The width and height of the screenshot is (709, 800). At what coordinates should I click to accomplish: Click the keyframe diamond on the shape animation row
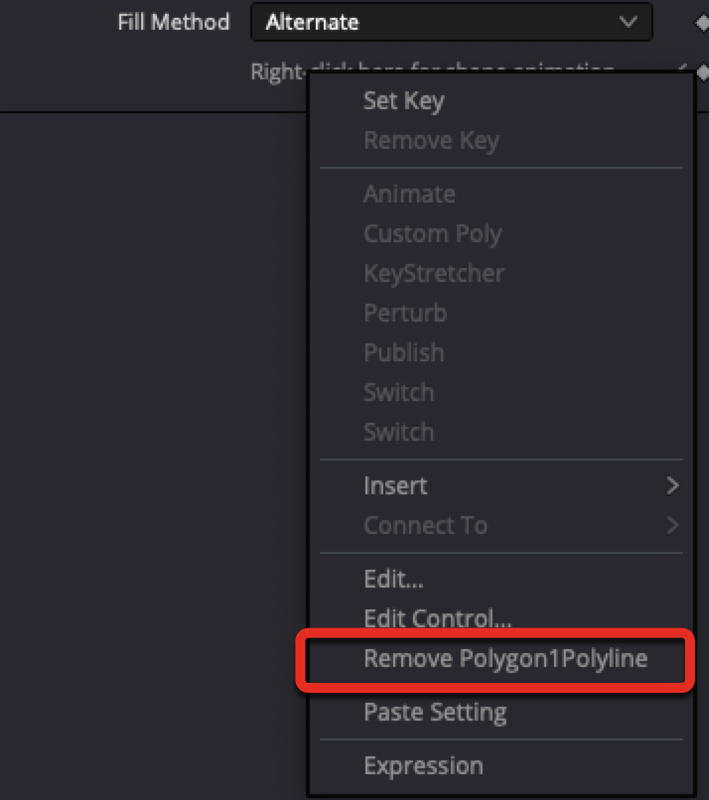(x=703, y=72)
